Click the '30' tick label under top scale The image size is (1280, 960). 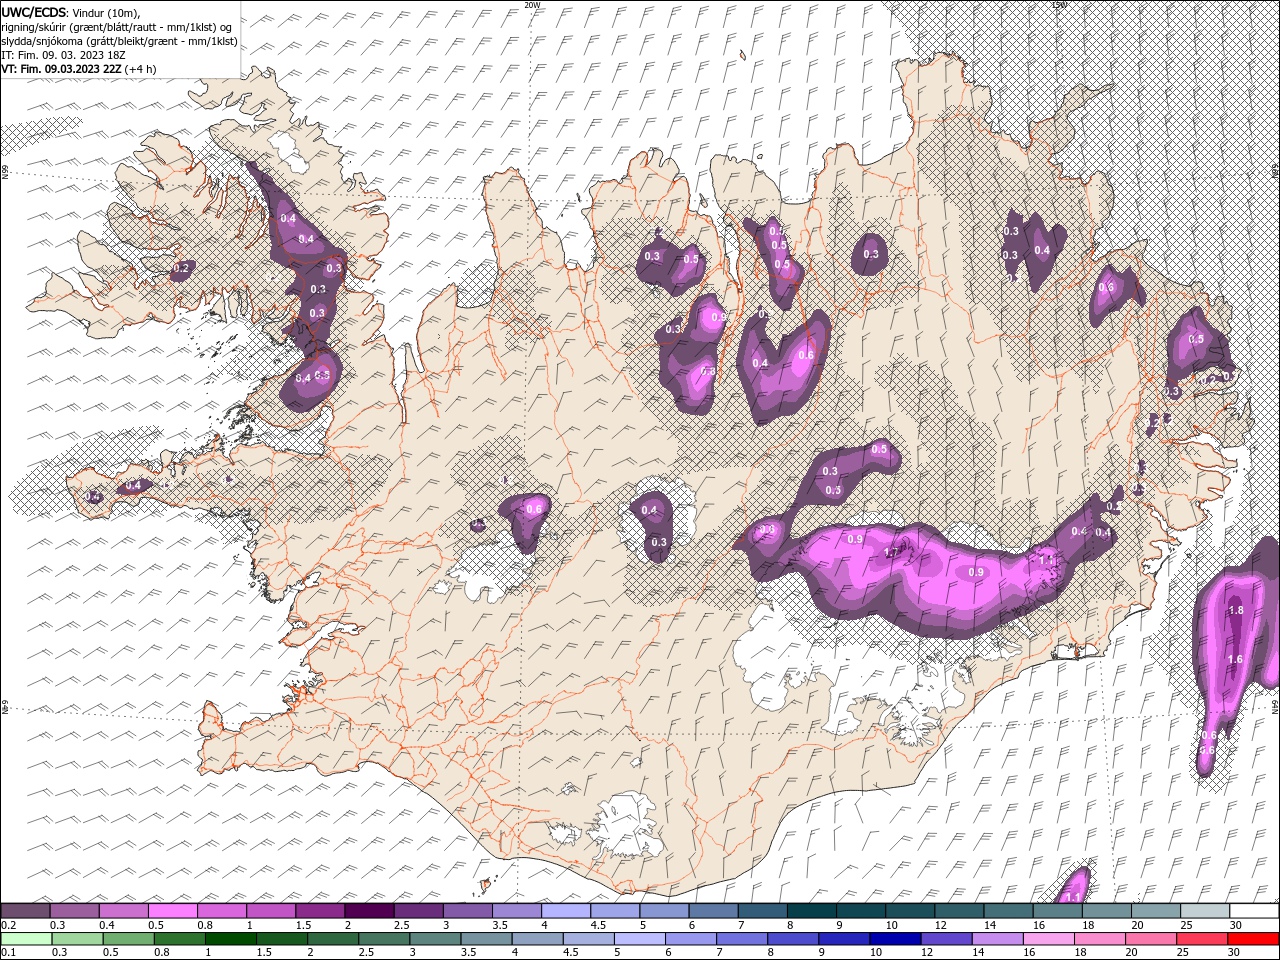coord(1236,925)
